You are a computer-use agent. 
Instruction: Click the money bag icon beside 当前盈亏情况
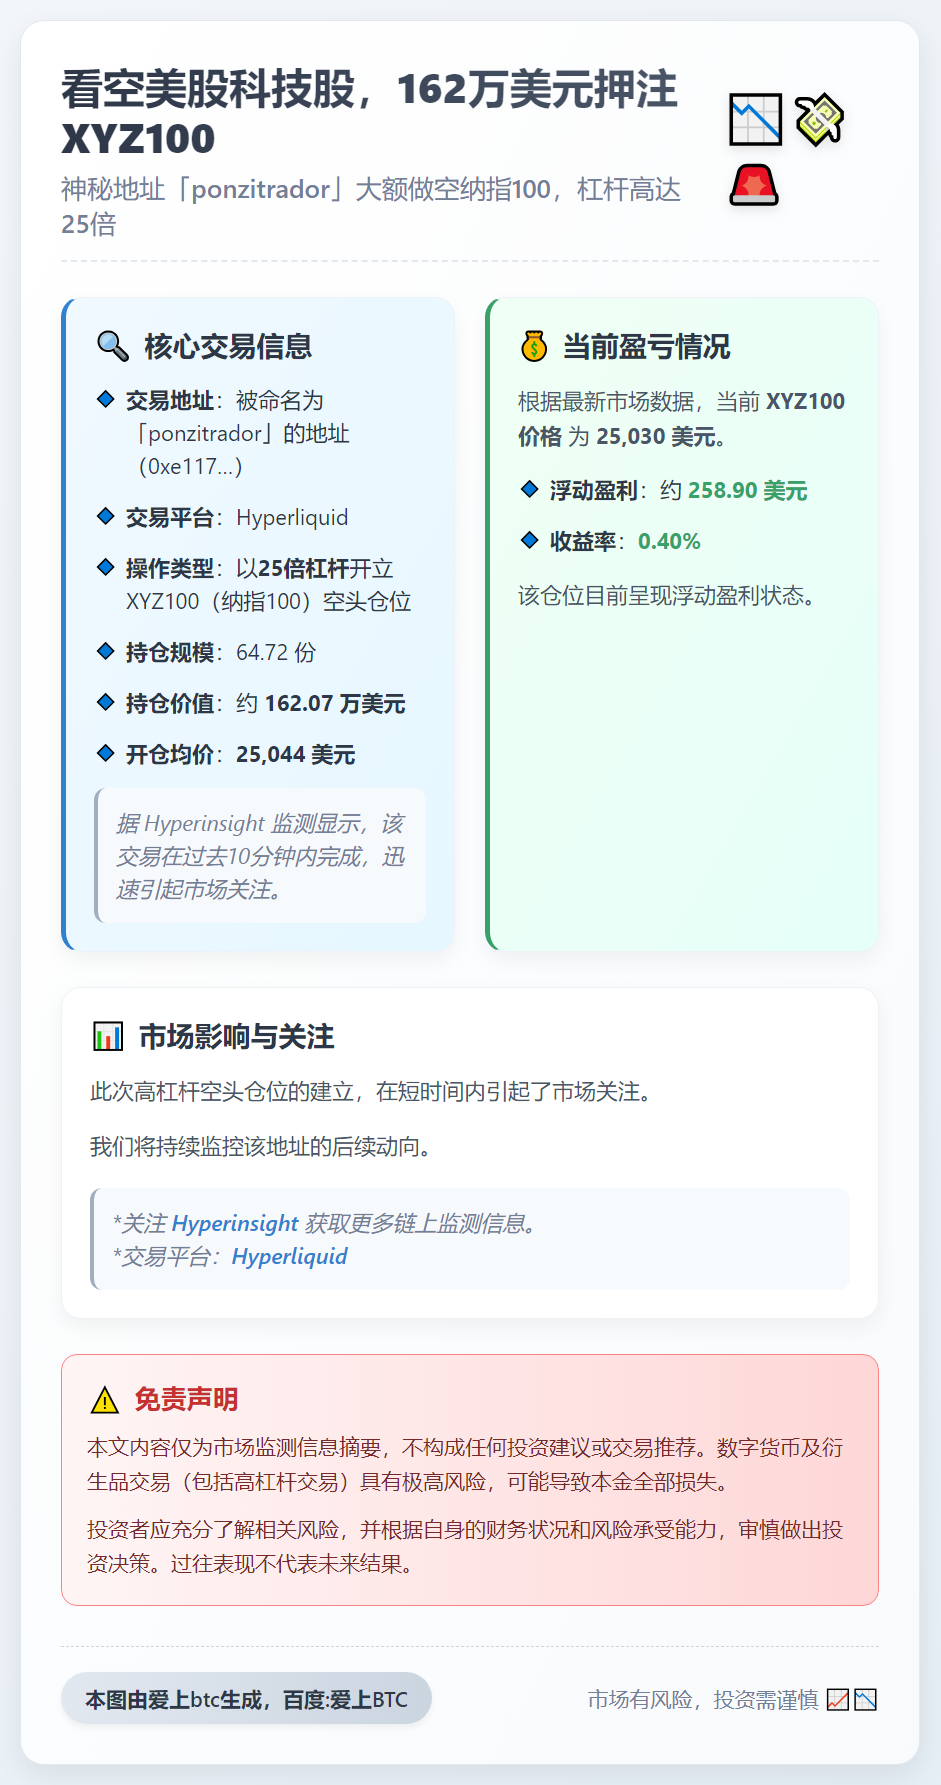point(534,346)
